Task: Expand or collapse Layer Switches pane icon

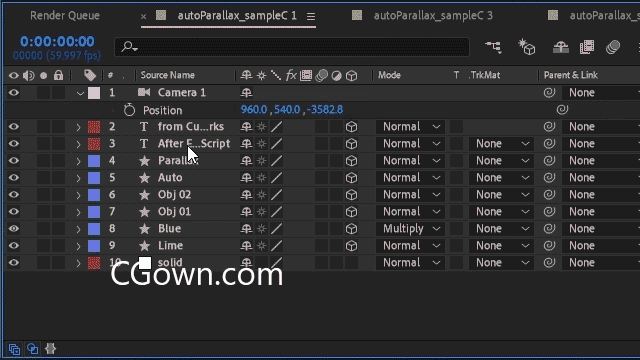Action: (14, 349)
